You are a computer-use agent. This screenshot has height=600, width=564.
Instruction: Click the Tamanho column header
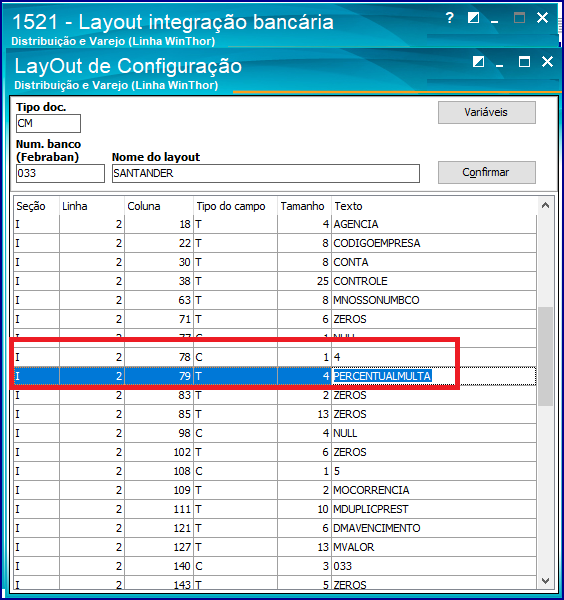point(304,206)
